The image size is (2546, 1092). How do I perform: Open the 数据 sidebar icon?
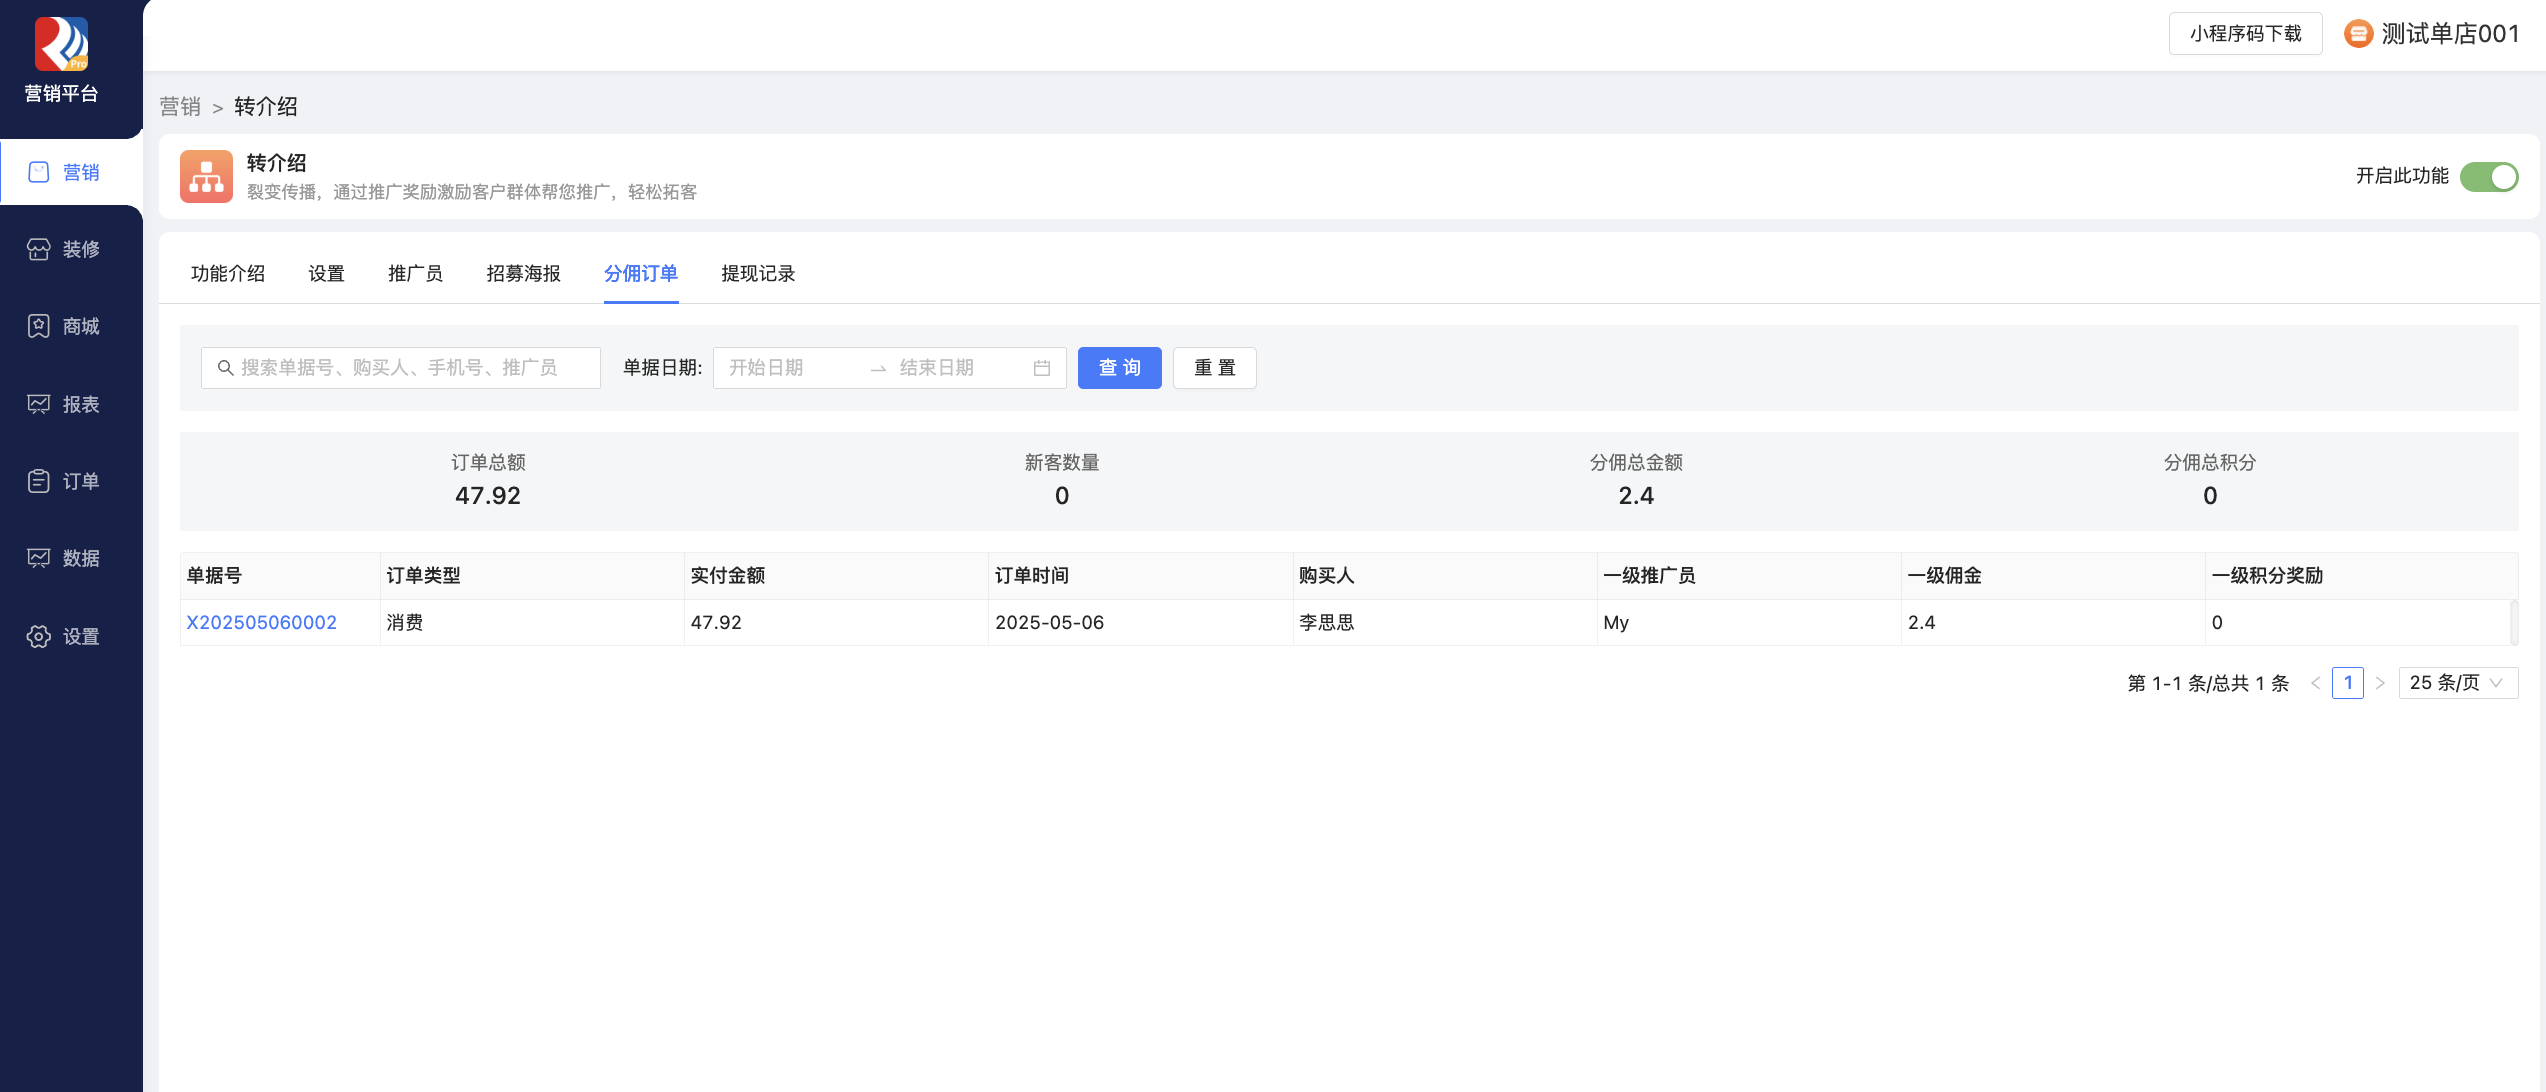pyautogui.click(x=38, y=558)
